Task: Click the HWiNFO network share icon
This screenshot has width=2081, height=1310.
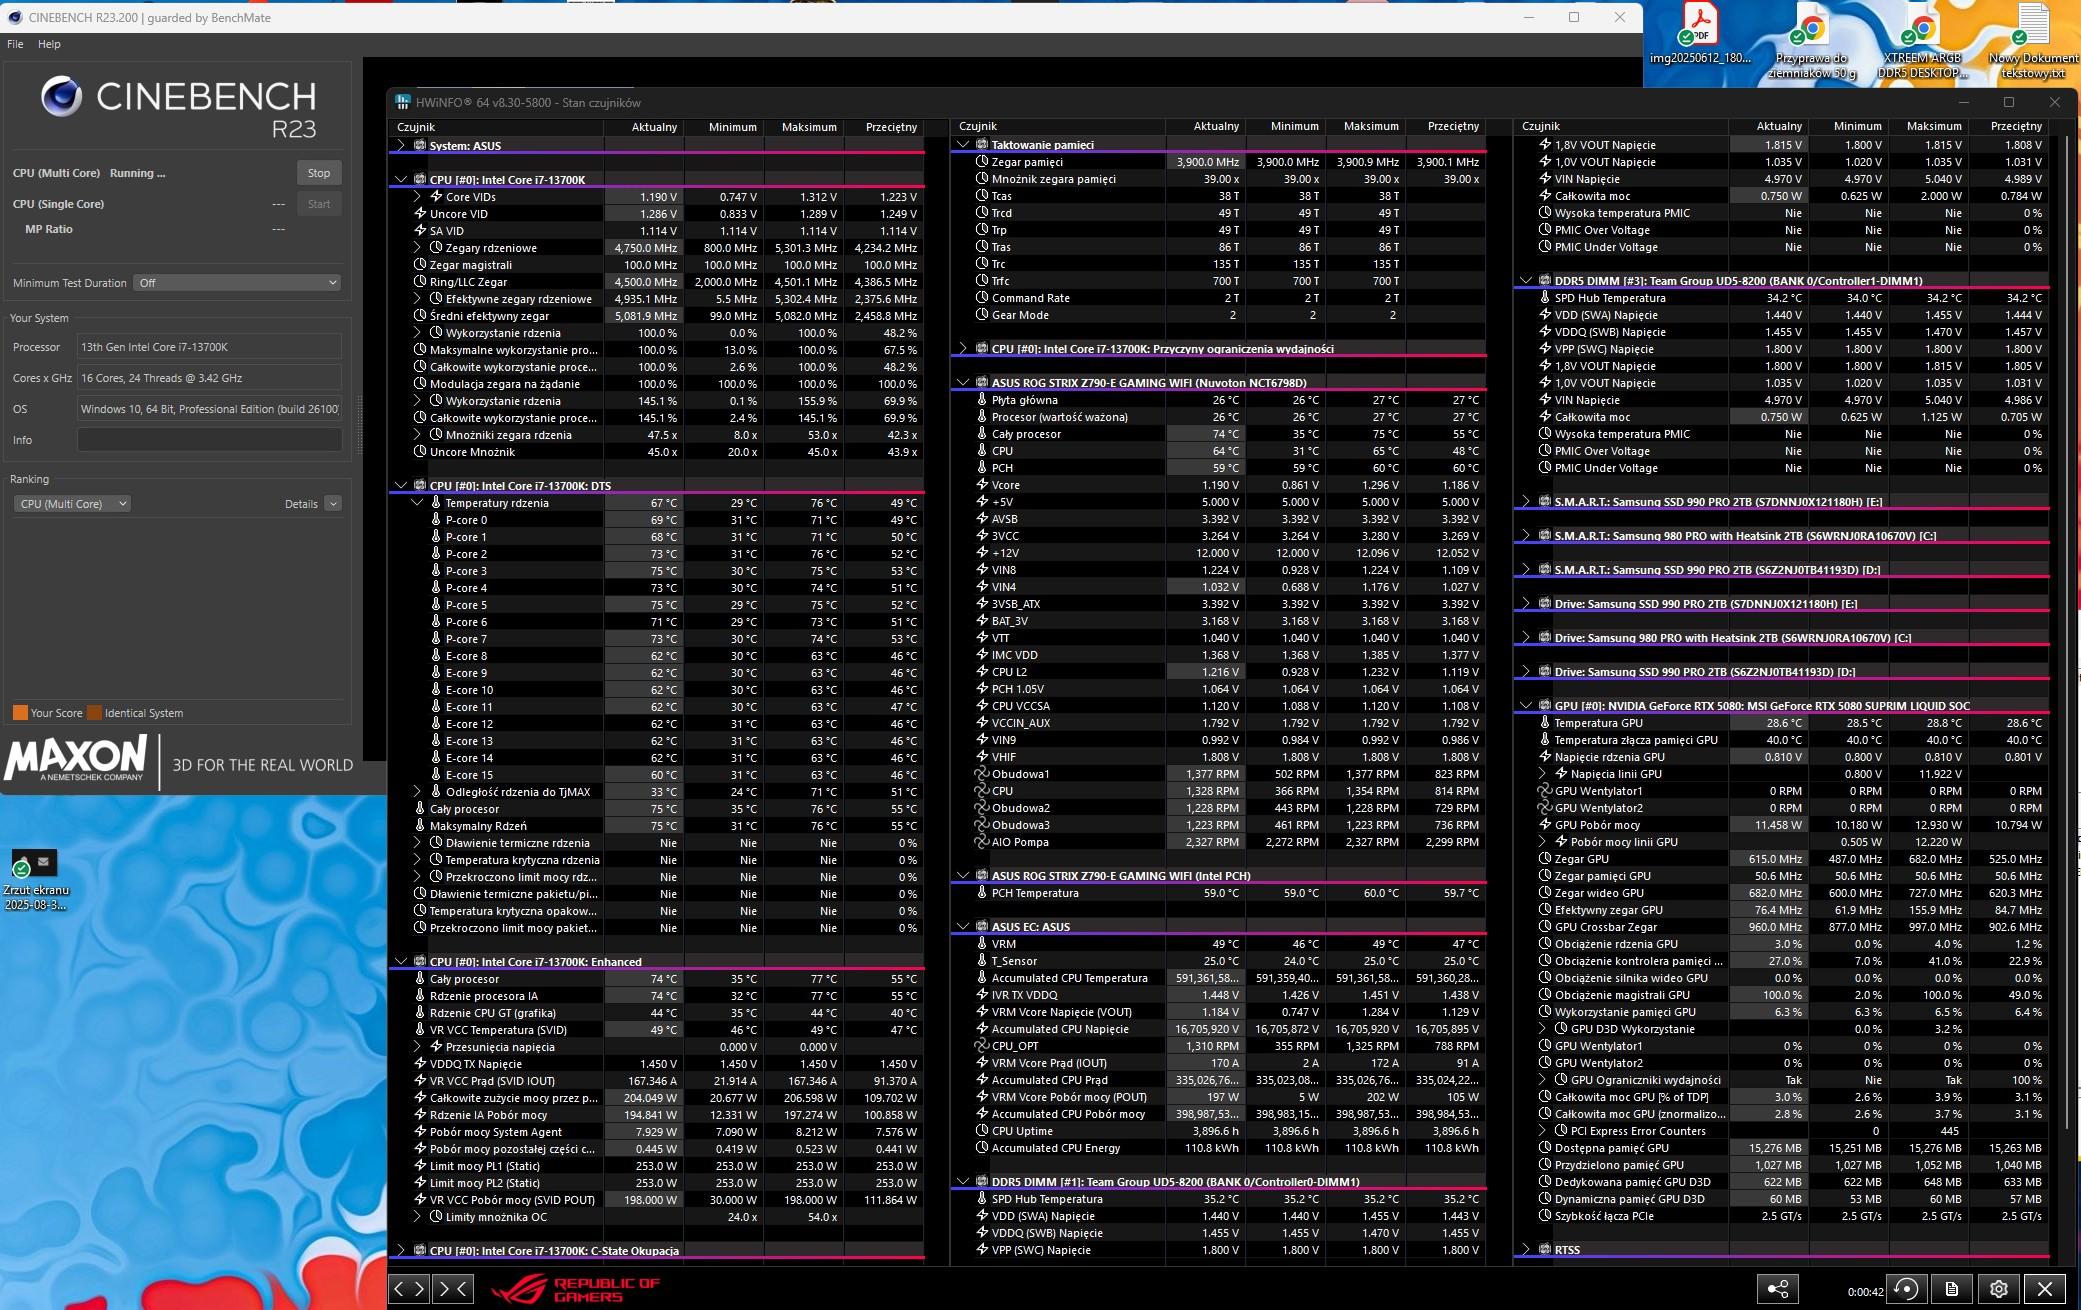Action: point(1778,1289)
